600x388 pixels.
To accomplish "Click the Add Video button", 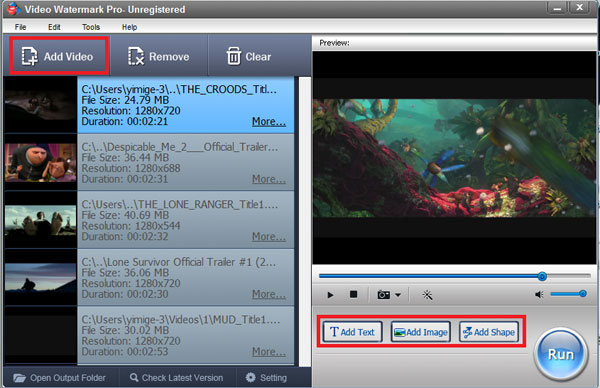I will click(58, 56).
